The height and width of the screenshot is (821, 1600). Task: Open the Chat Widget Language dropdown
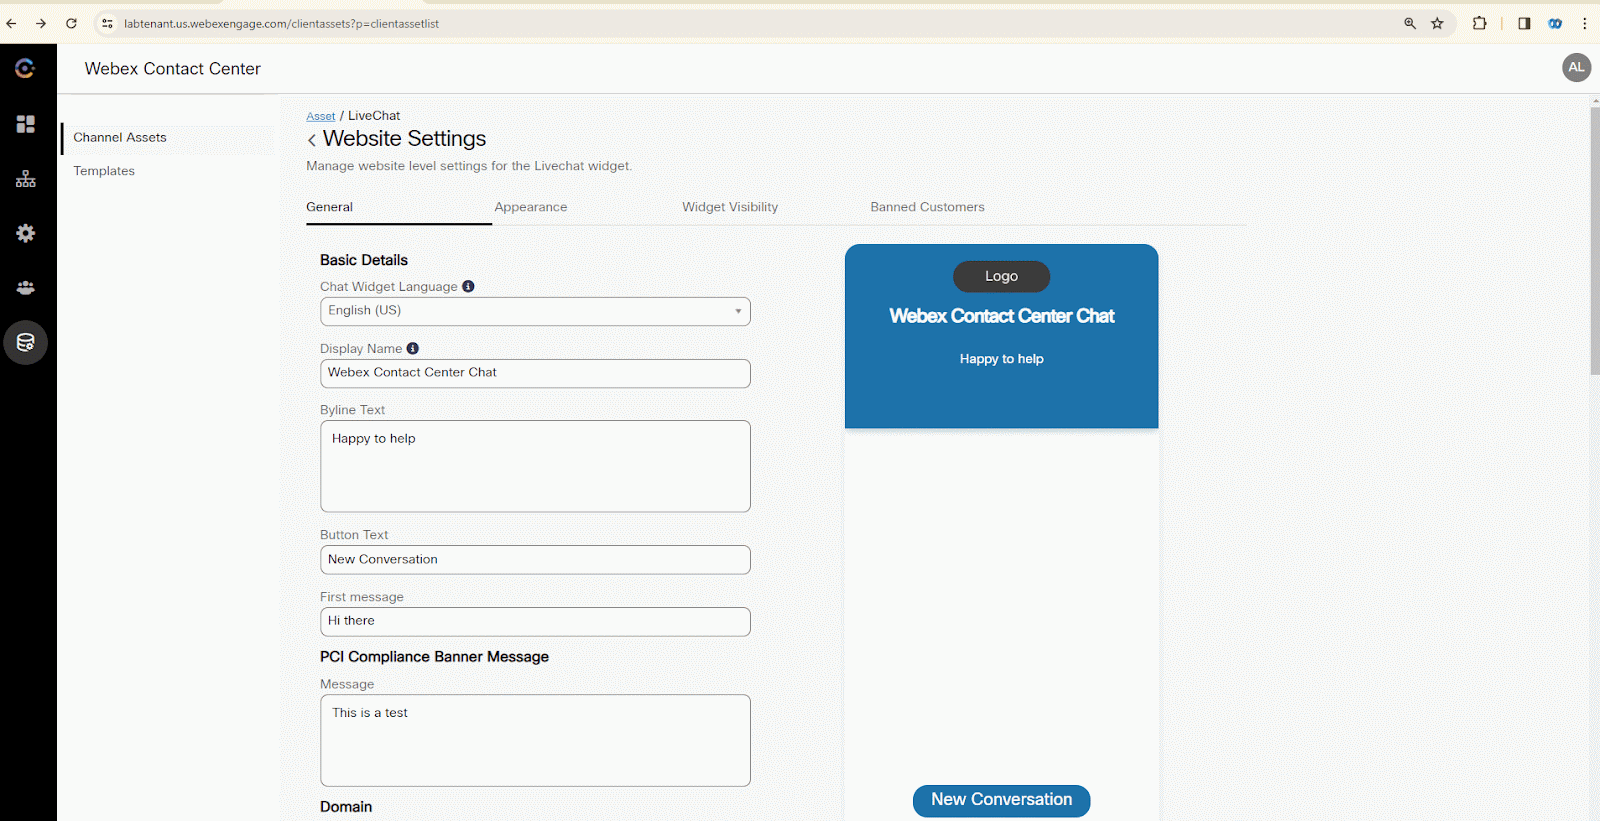pyautogui.click(x=535, y=311)
